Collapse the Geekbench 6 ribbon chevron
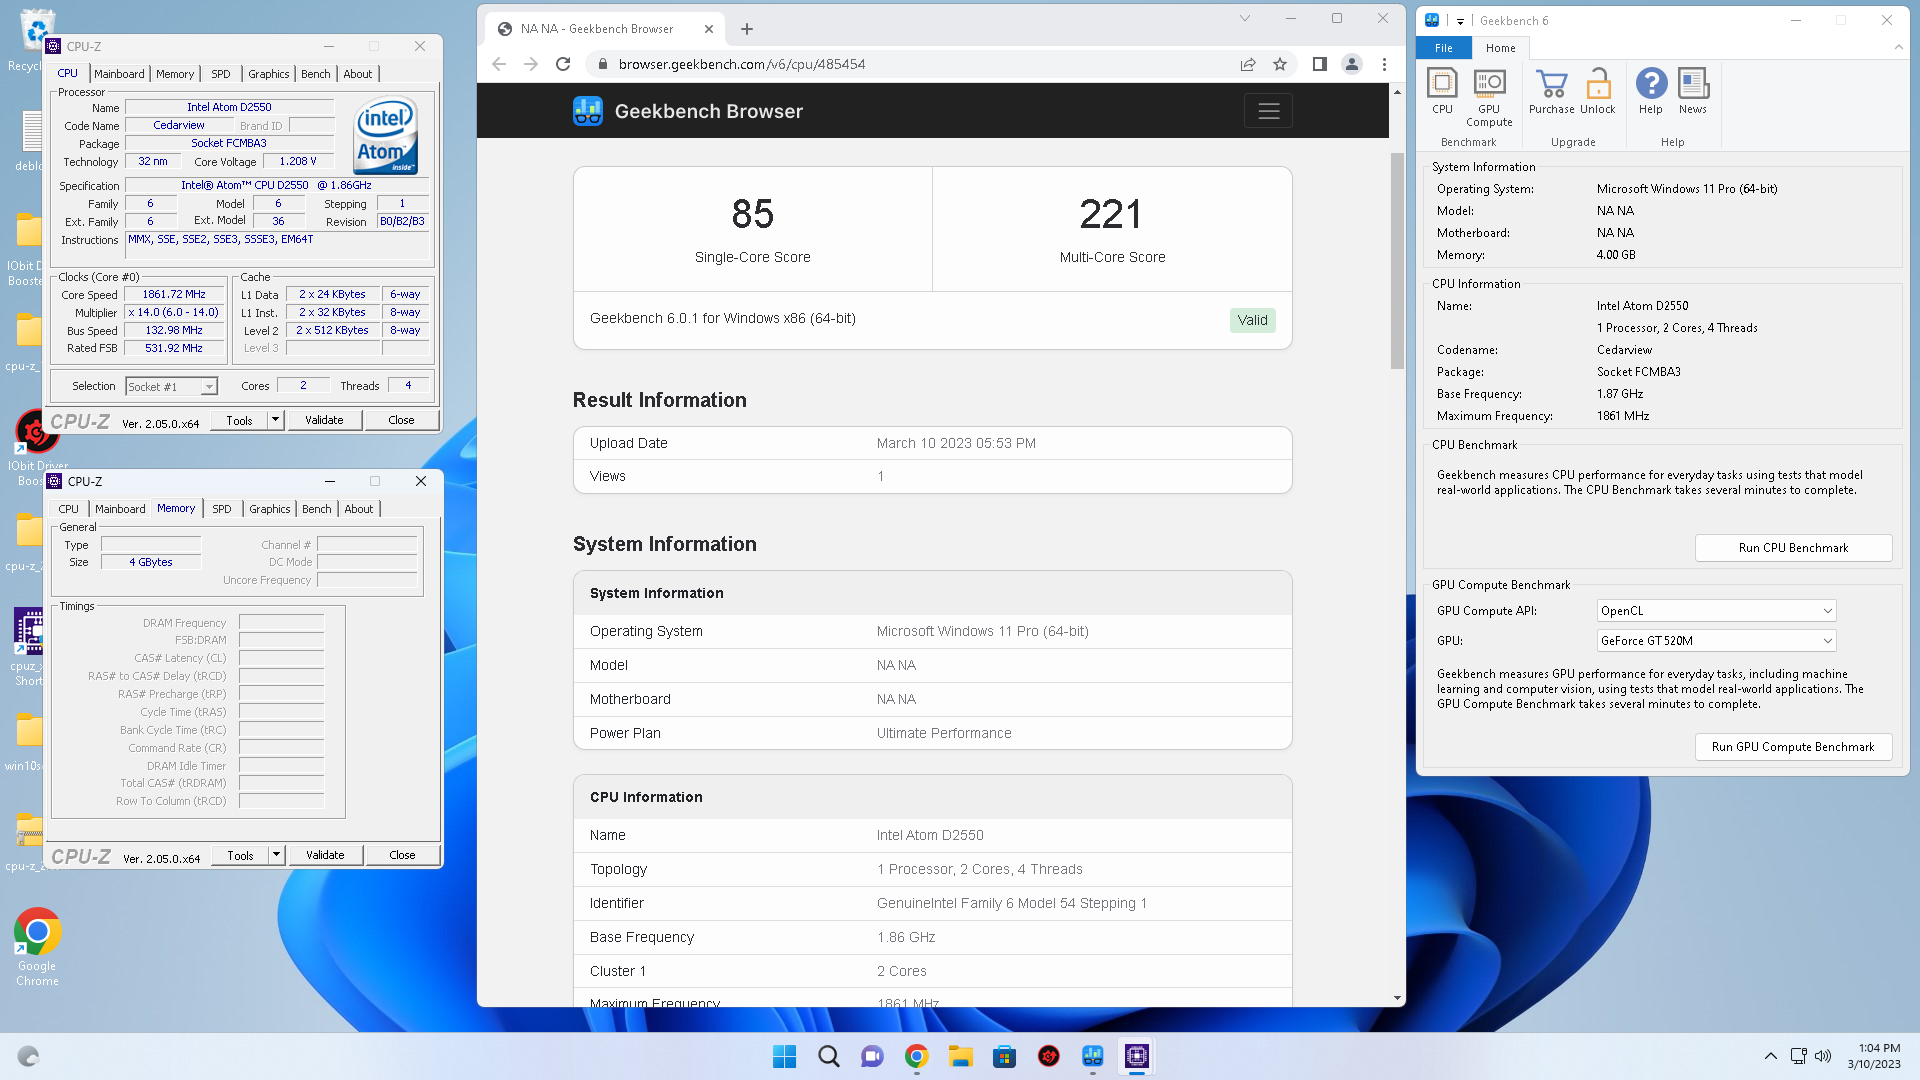The width and height of the screenshot is (1920, 1080). [x=1898, y=47]
